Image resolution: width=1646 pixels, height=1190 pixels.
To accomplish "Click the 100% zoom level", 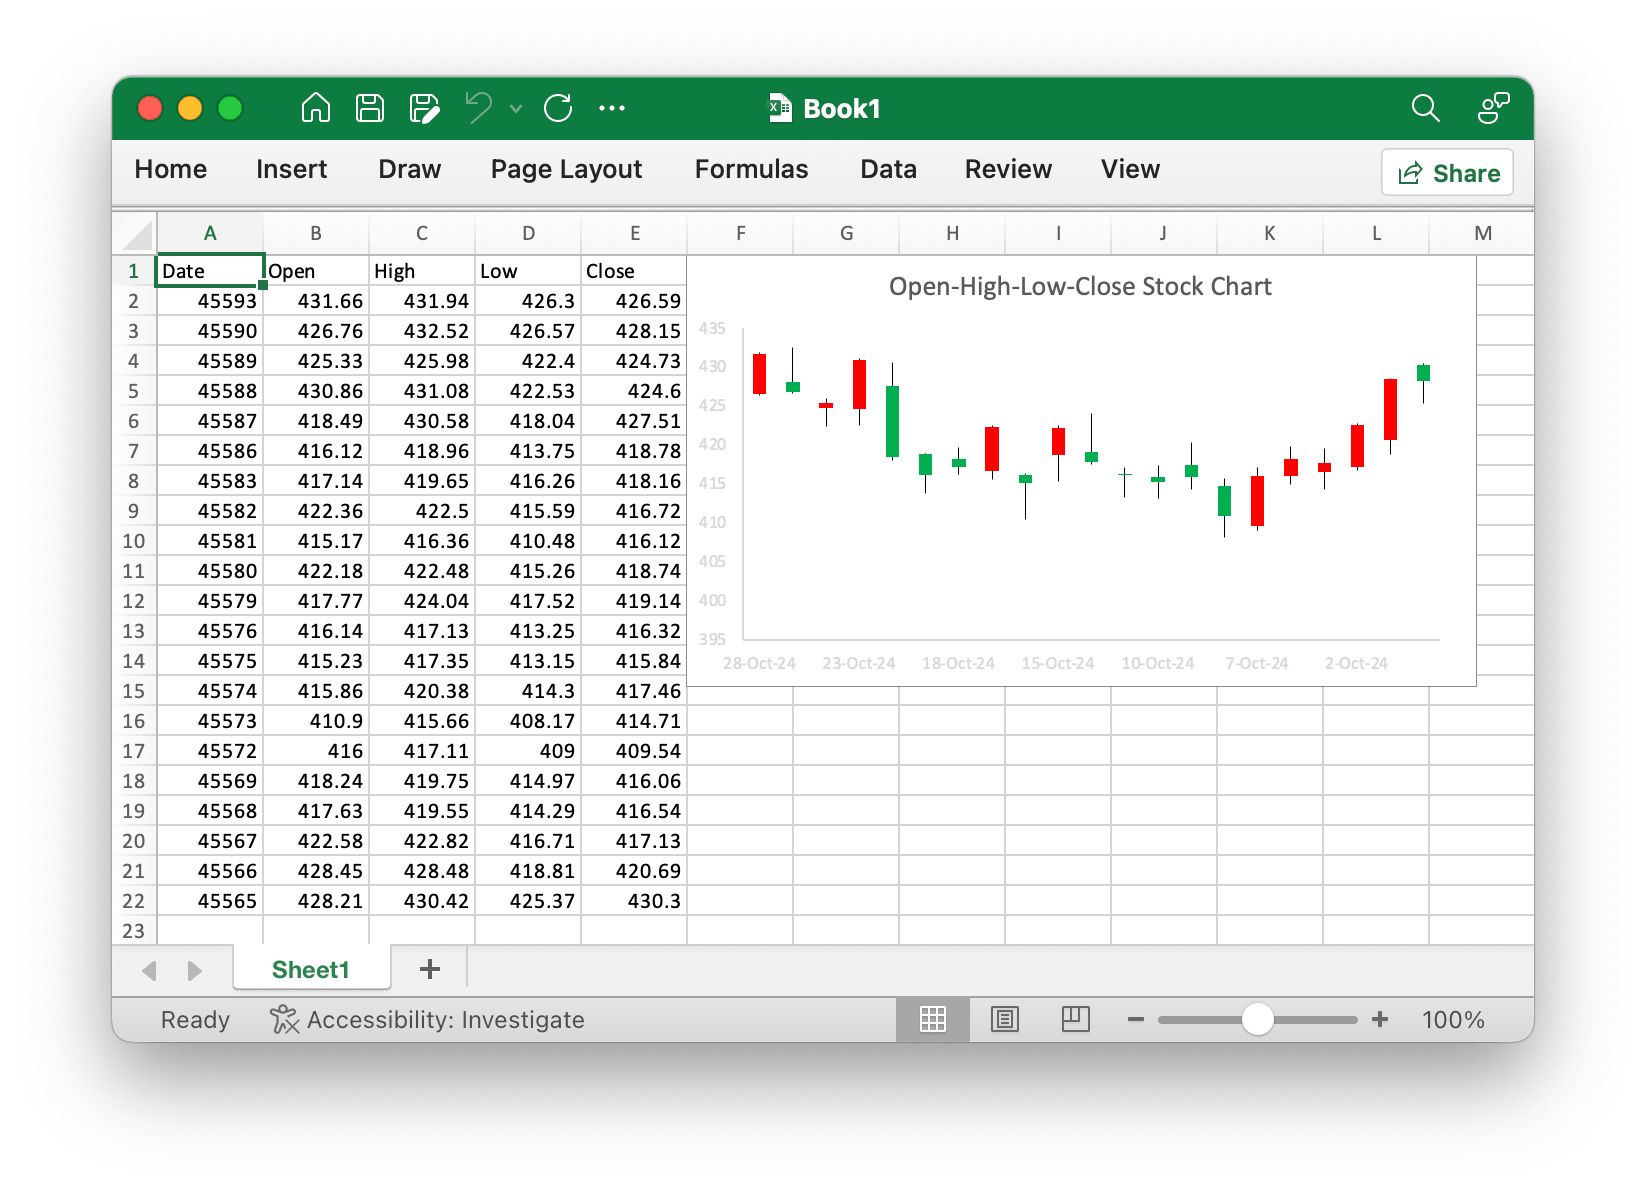I will tap(1453, 1020).
